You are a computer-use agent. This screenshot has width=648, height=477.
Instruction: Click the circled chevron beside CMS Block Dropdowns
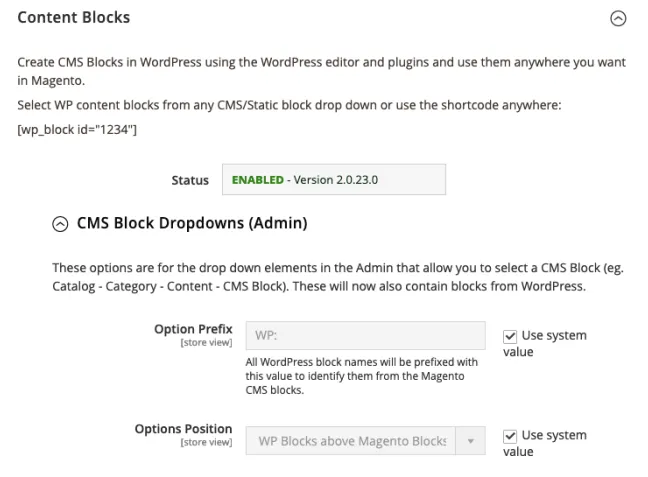[x=61, y=224]
